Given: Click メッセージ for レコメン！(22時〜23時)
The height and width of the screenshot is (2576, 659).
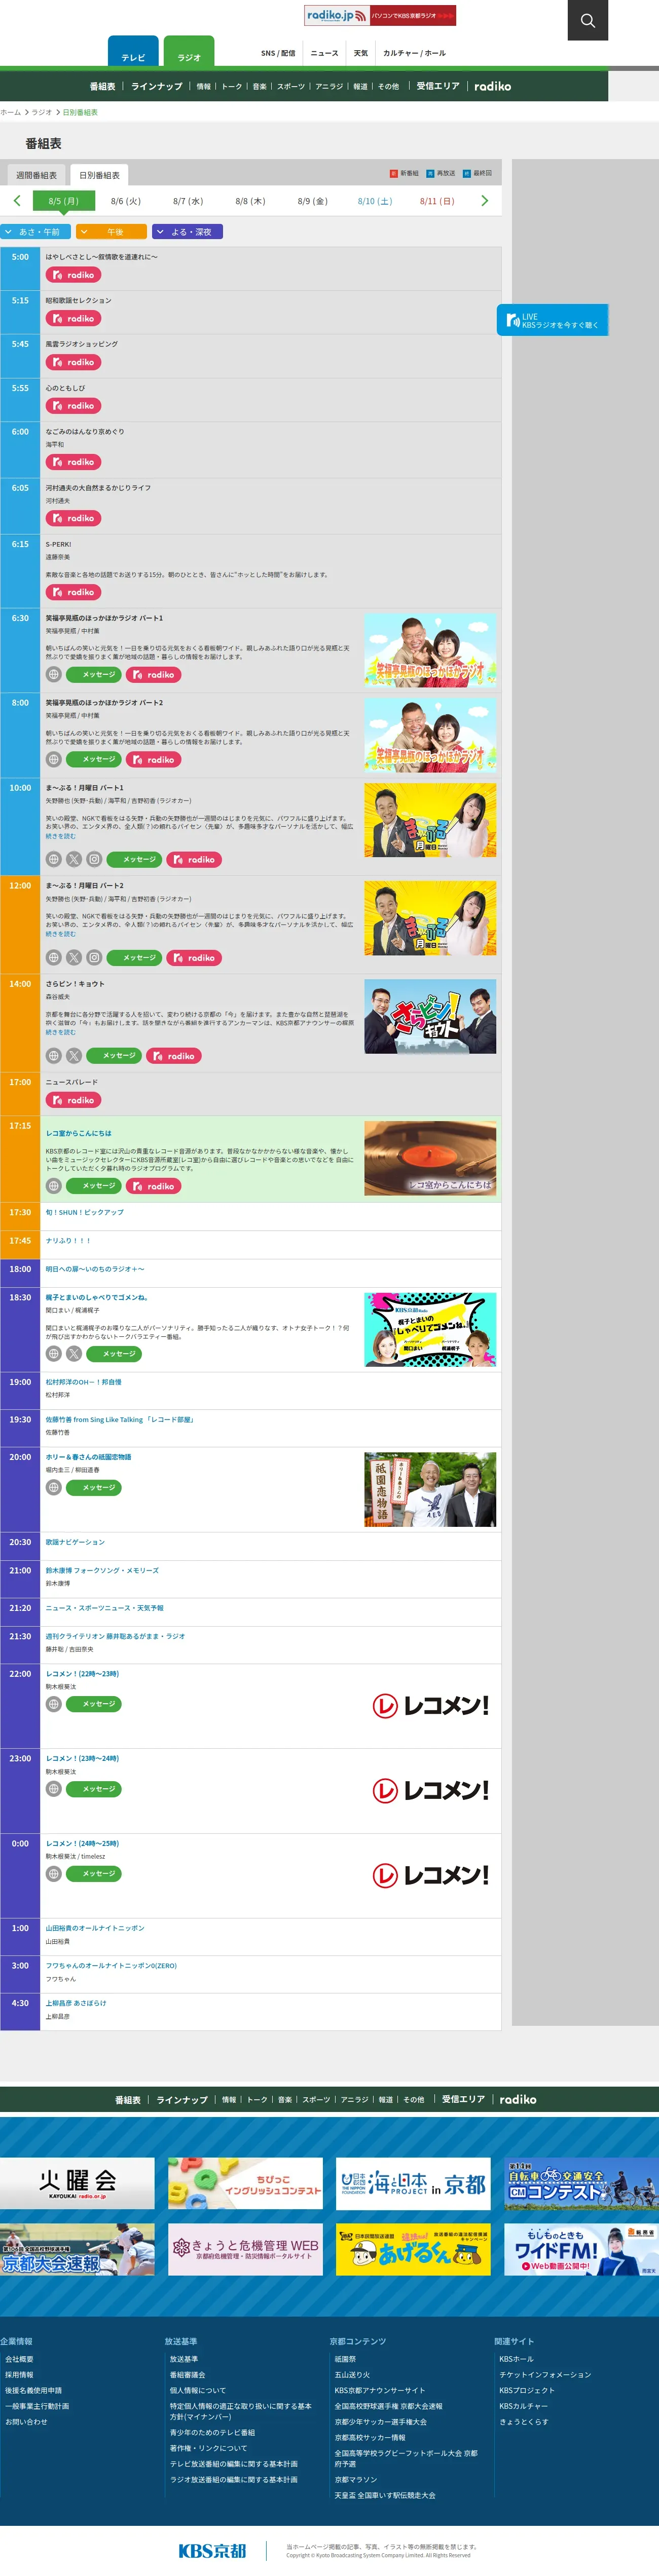Looking at the screenshot, I should tap(93, 1704).
